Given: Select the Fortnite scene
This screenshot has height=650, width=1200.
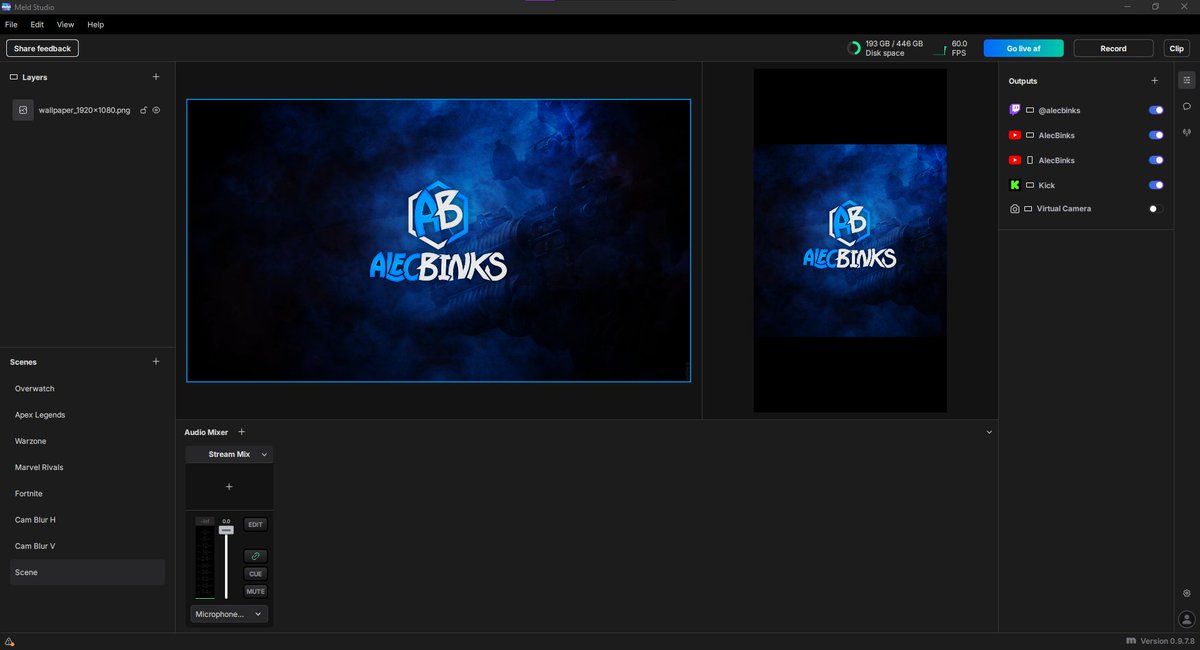Looking at the screenshot, I should coord(87,494).
